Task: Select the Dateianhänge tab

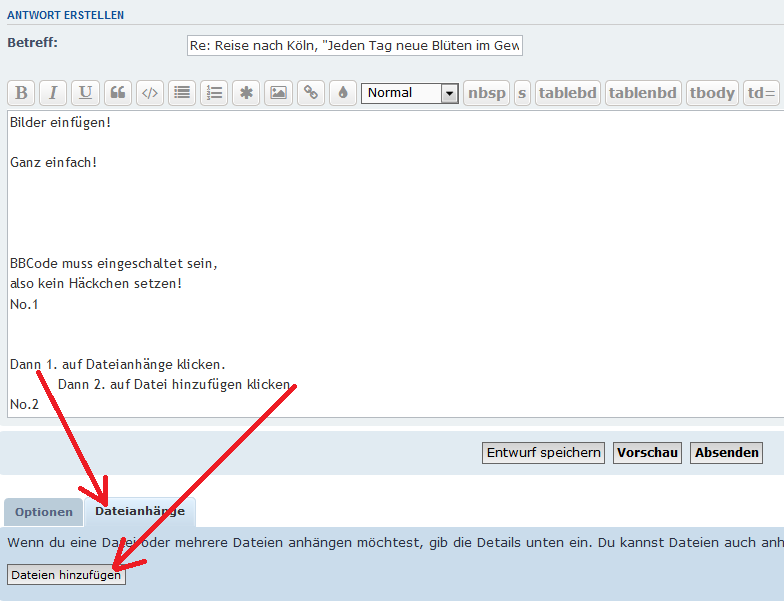Action: pyautogui.click(x=140, y=511)
